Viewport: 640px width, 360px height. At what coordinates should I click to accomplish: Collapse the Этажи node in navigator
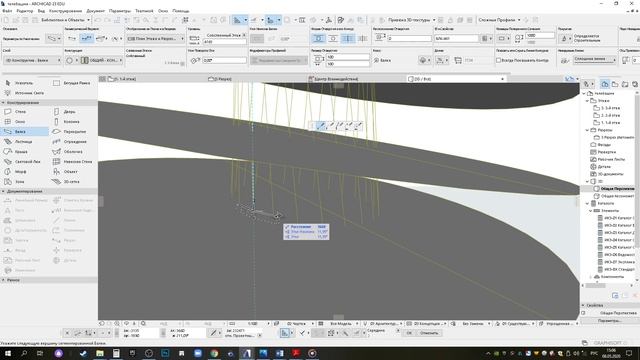tap(587, 100)
